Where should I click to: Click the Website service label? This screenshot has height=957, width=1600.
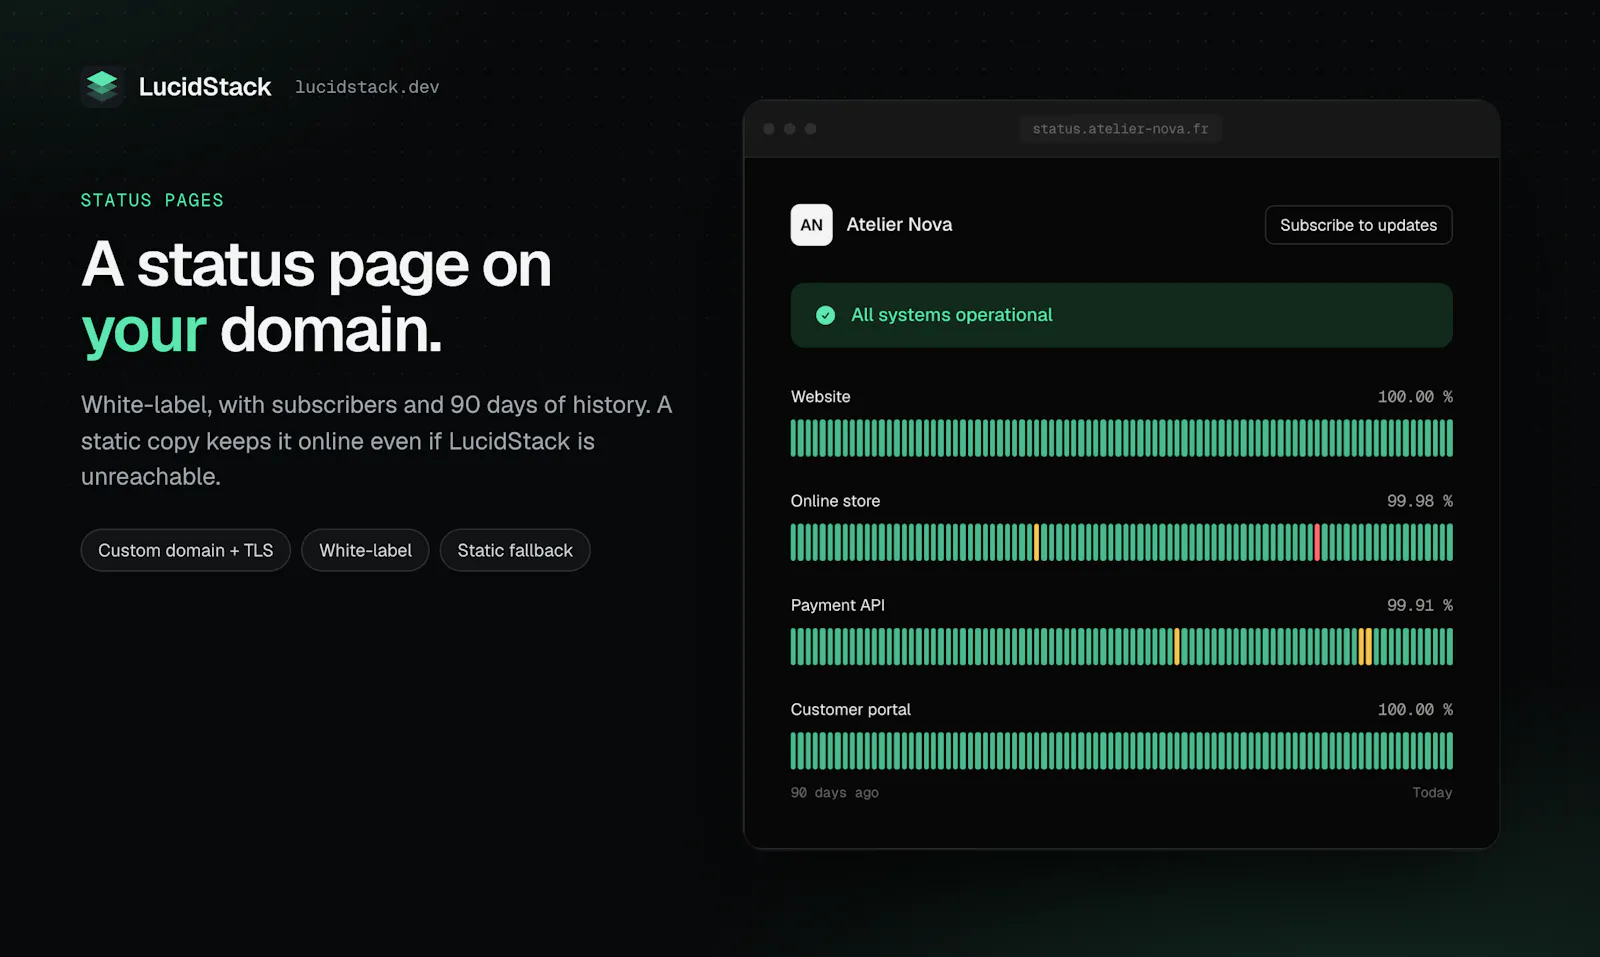point(820,397)
